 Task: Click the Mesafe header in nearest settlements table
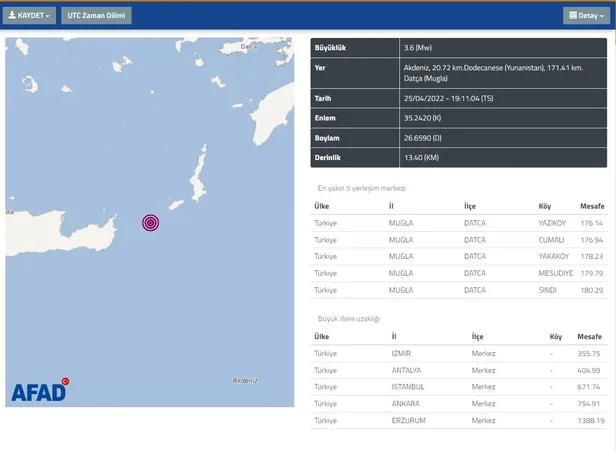point(589,206)
